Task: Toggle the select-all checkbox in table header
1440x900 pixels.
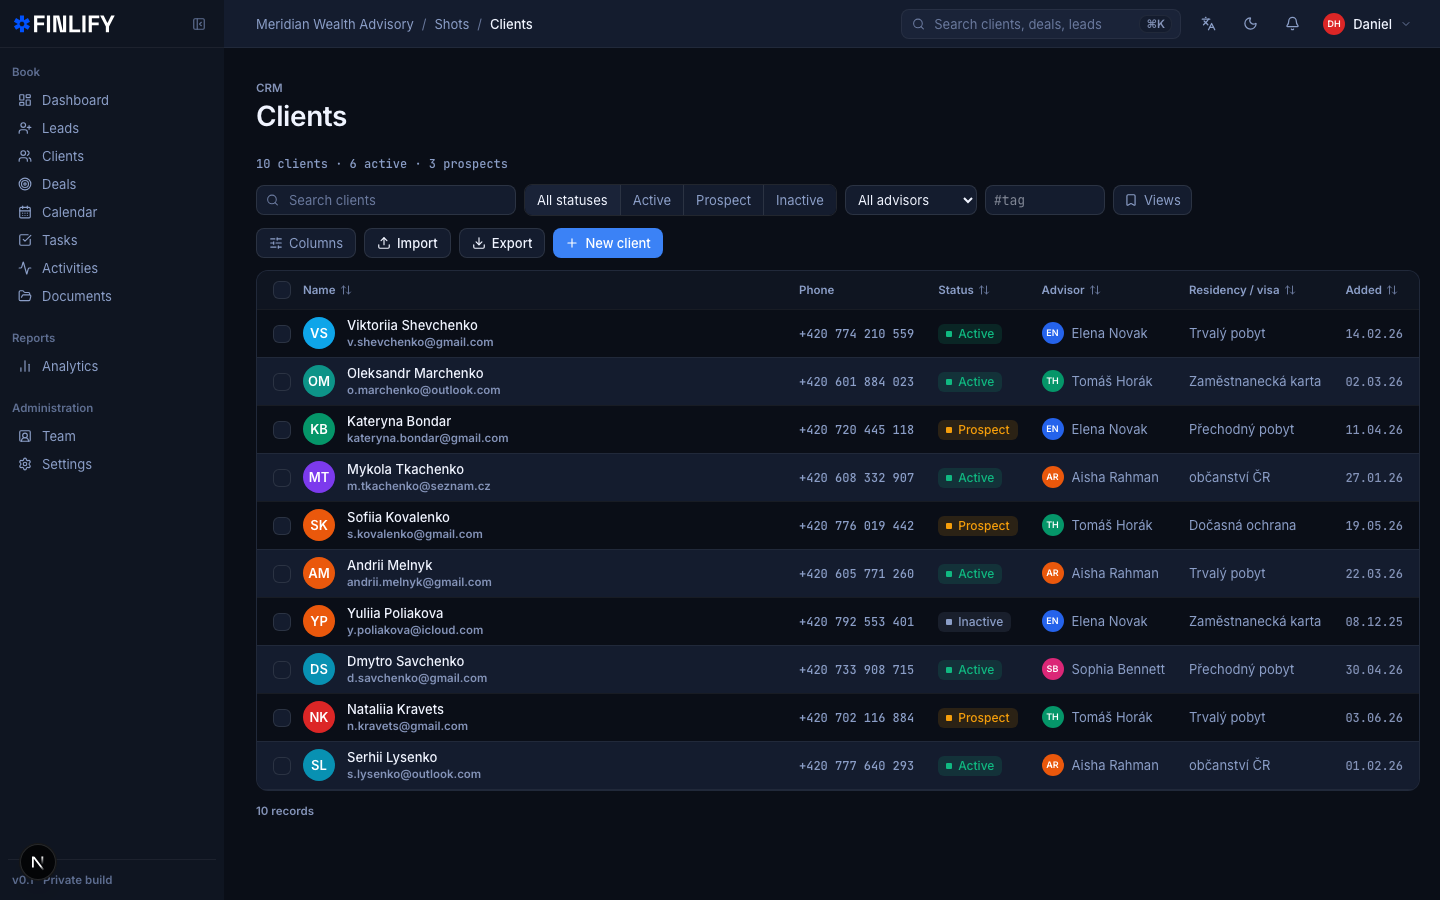Action: click(x=282, y=290)
